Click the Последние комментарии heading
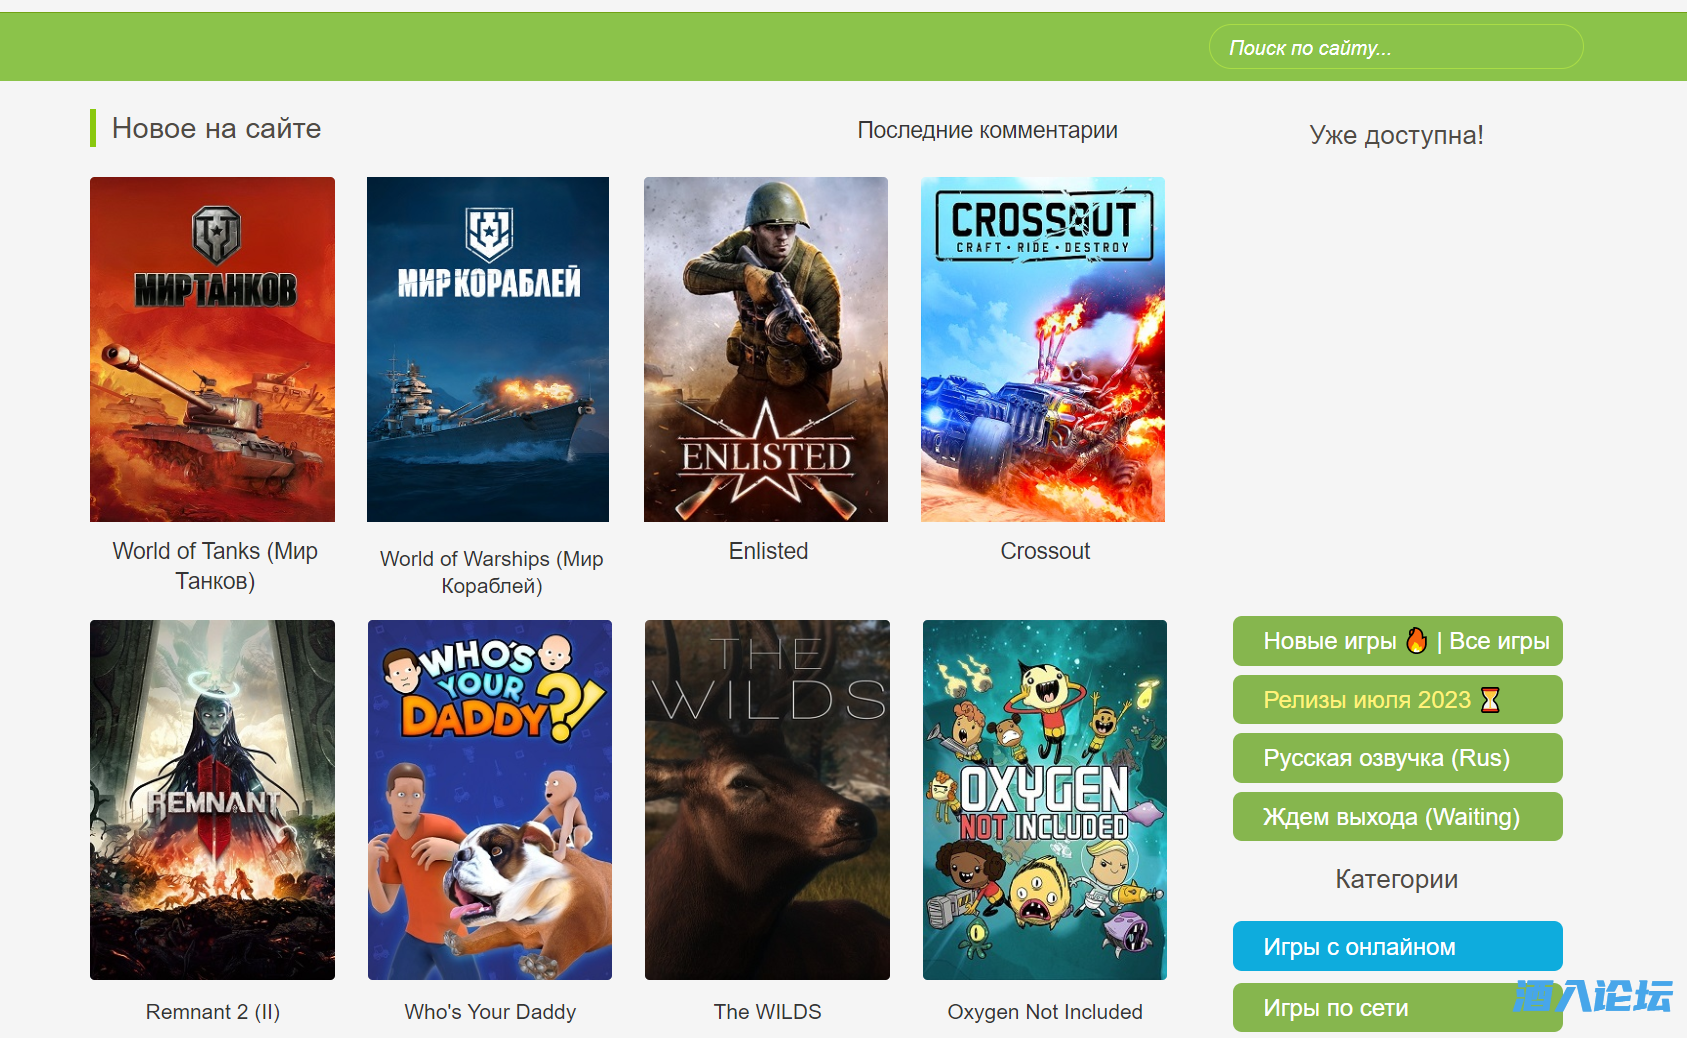This screenshot has height=1038, width=1687. coord(988,130)
